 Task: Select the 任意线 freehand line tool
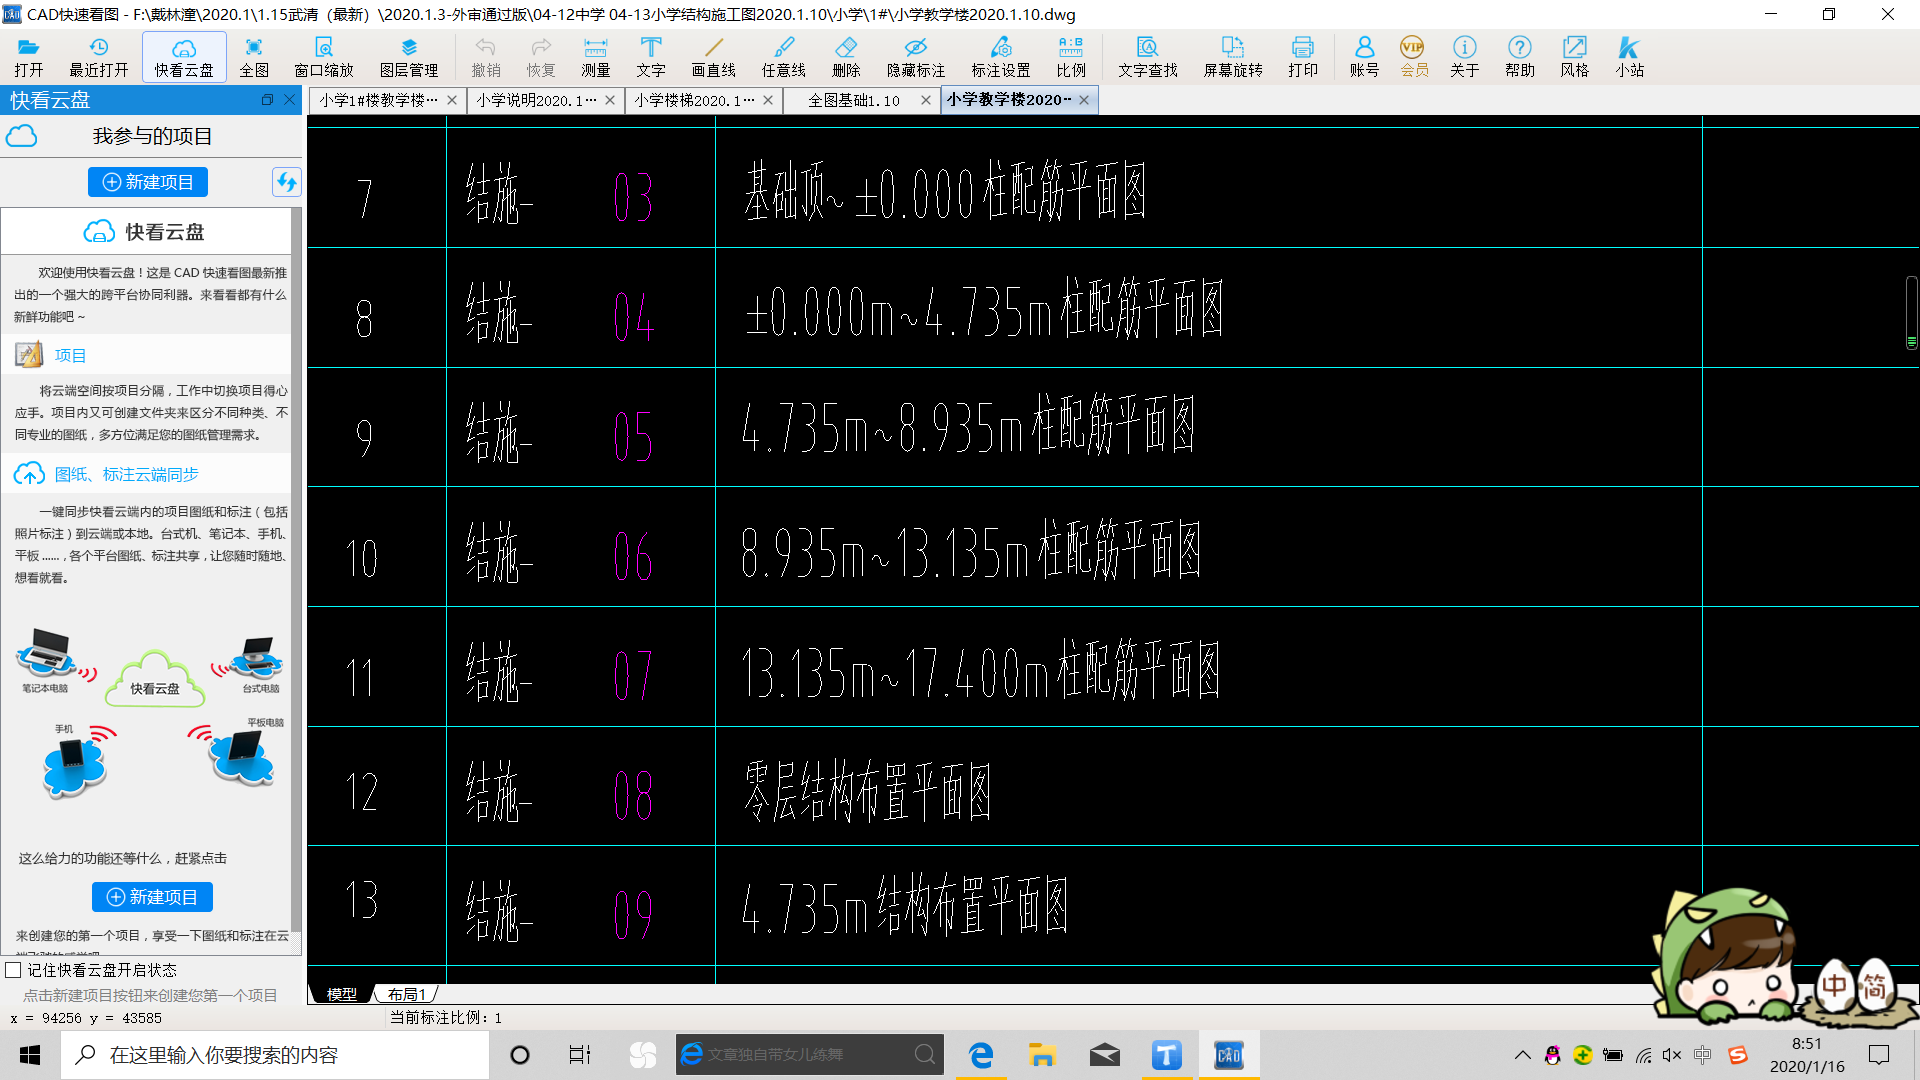point(784,57)
